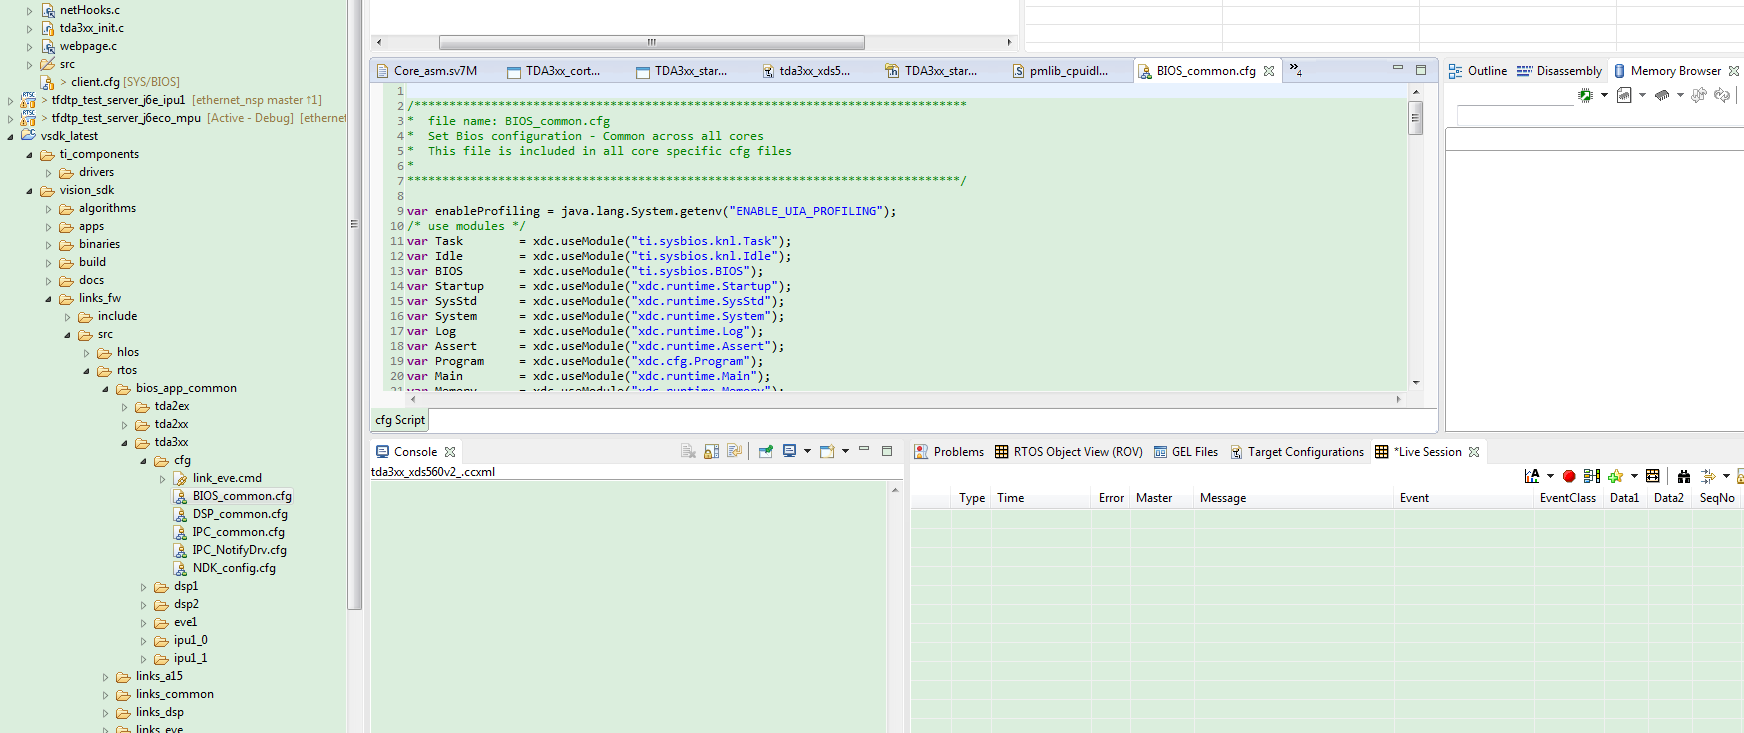
Task: Click the column settings icon next to record button
Action: (1592, 476)
